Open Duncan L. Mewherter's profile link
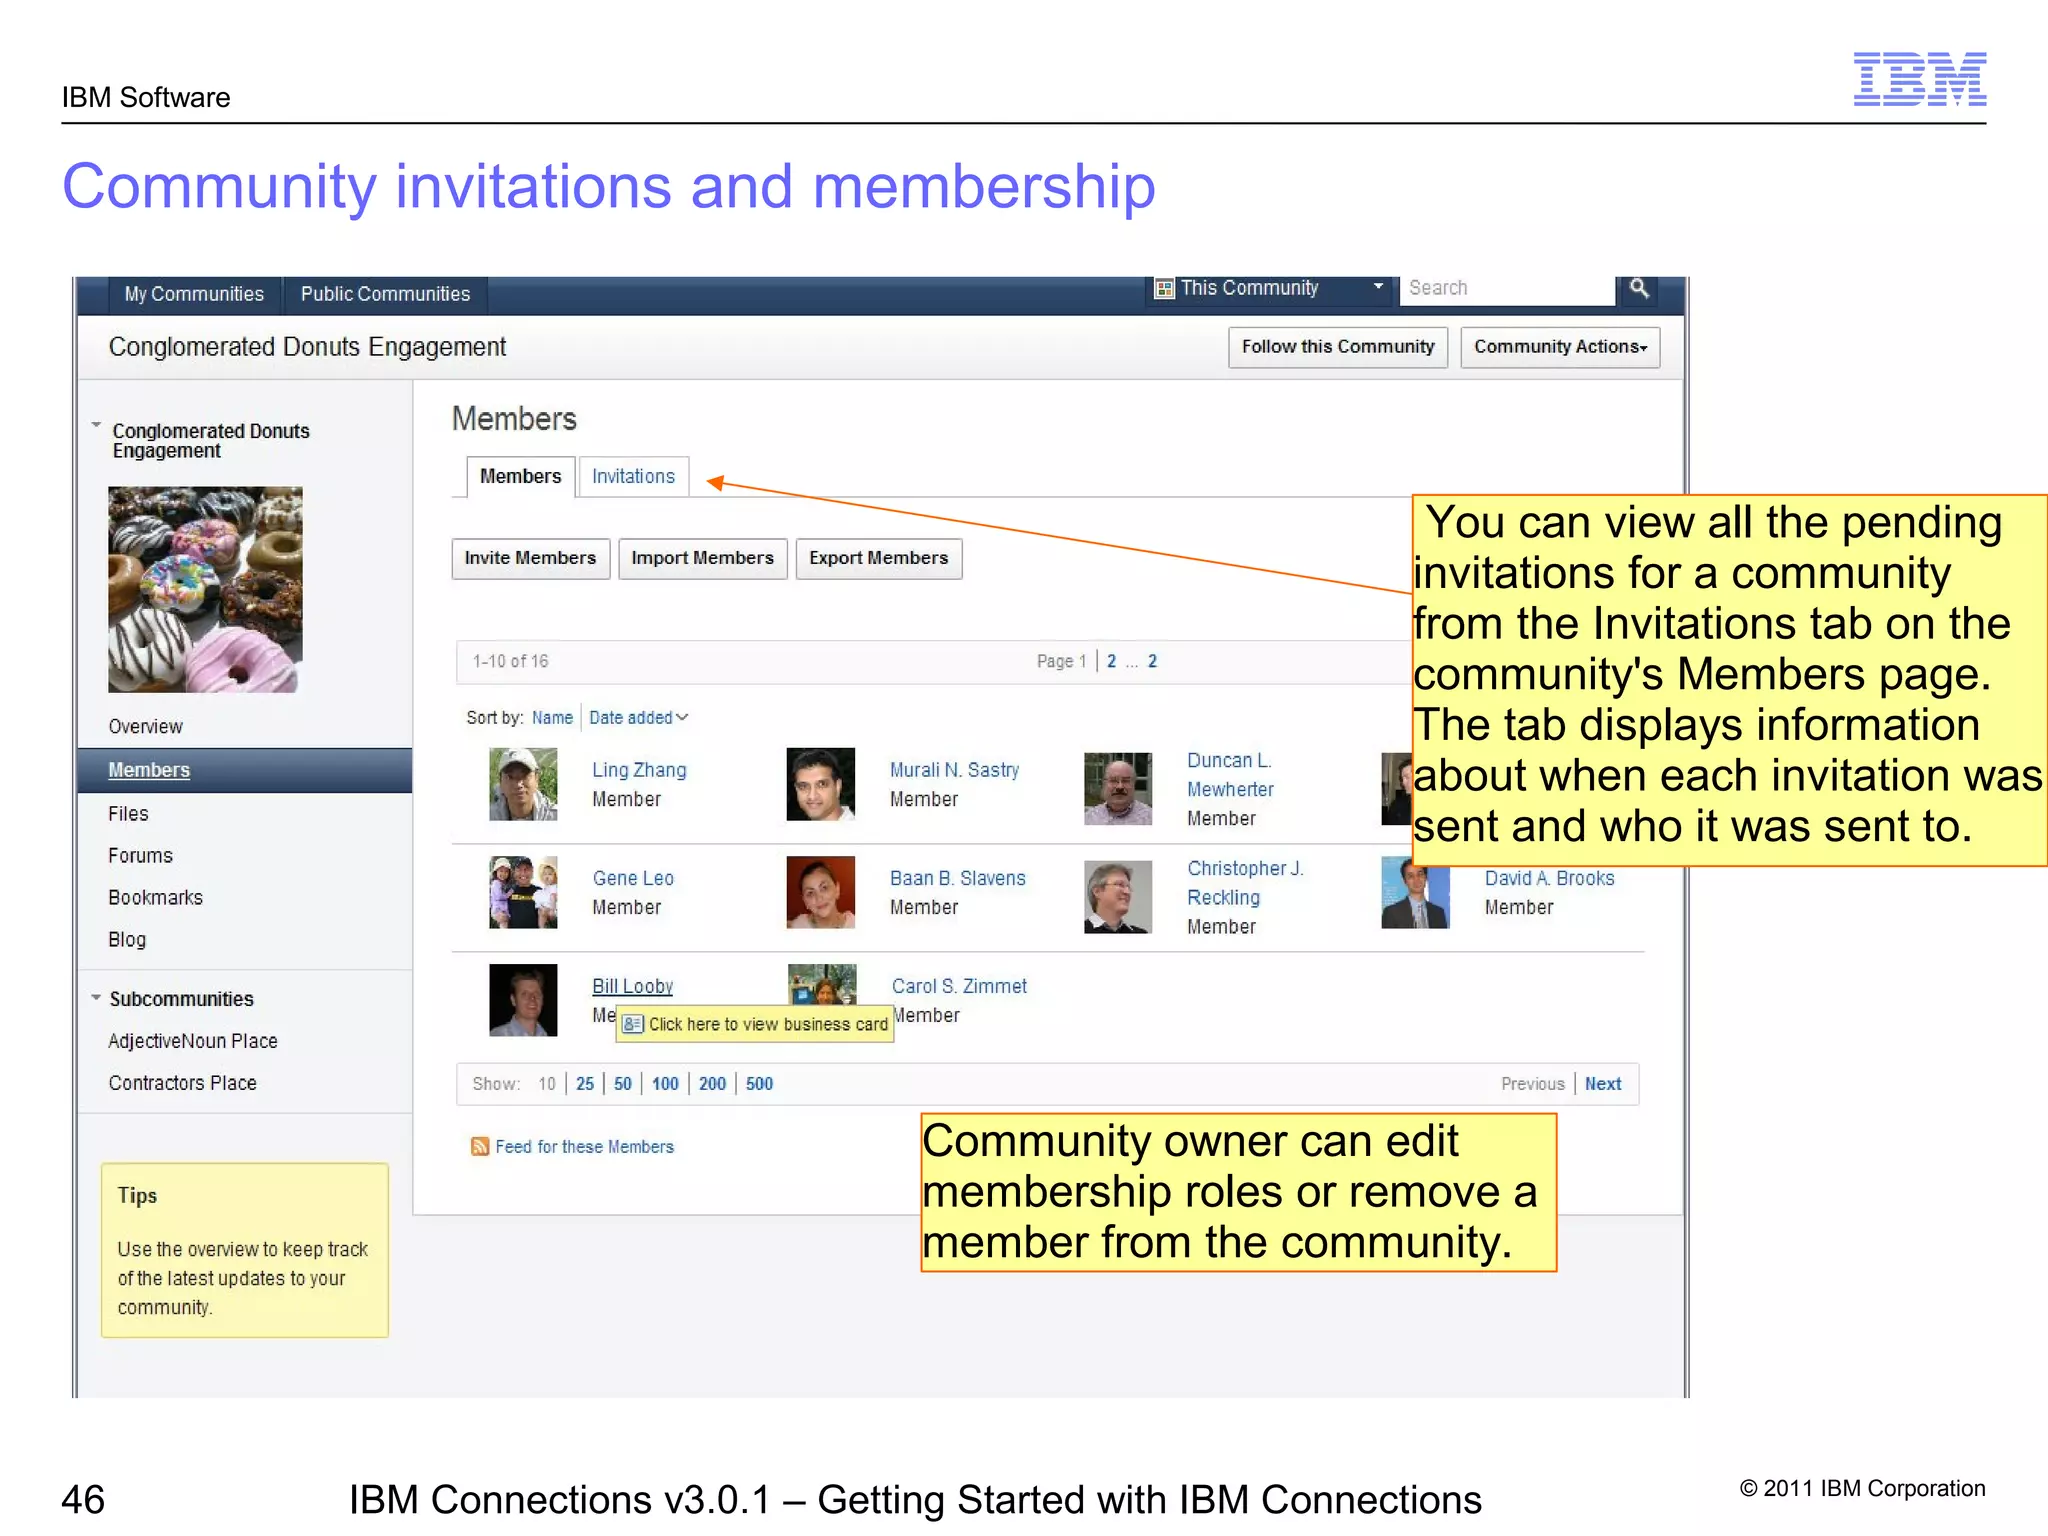2048x1536 pixels. click(1230, 775)
